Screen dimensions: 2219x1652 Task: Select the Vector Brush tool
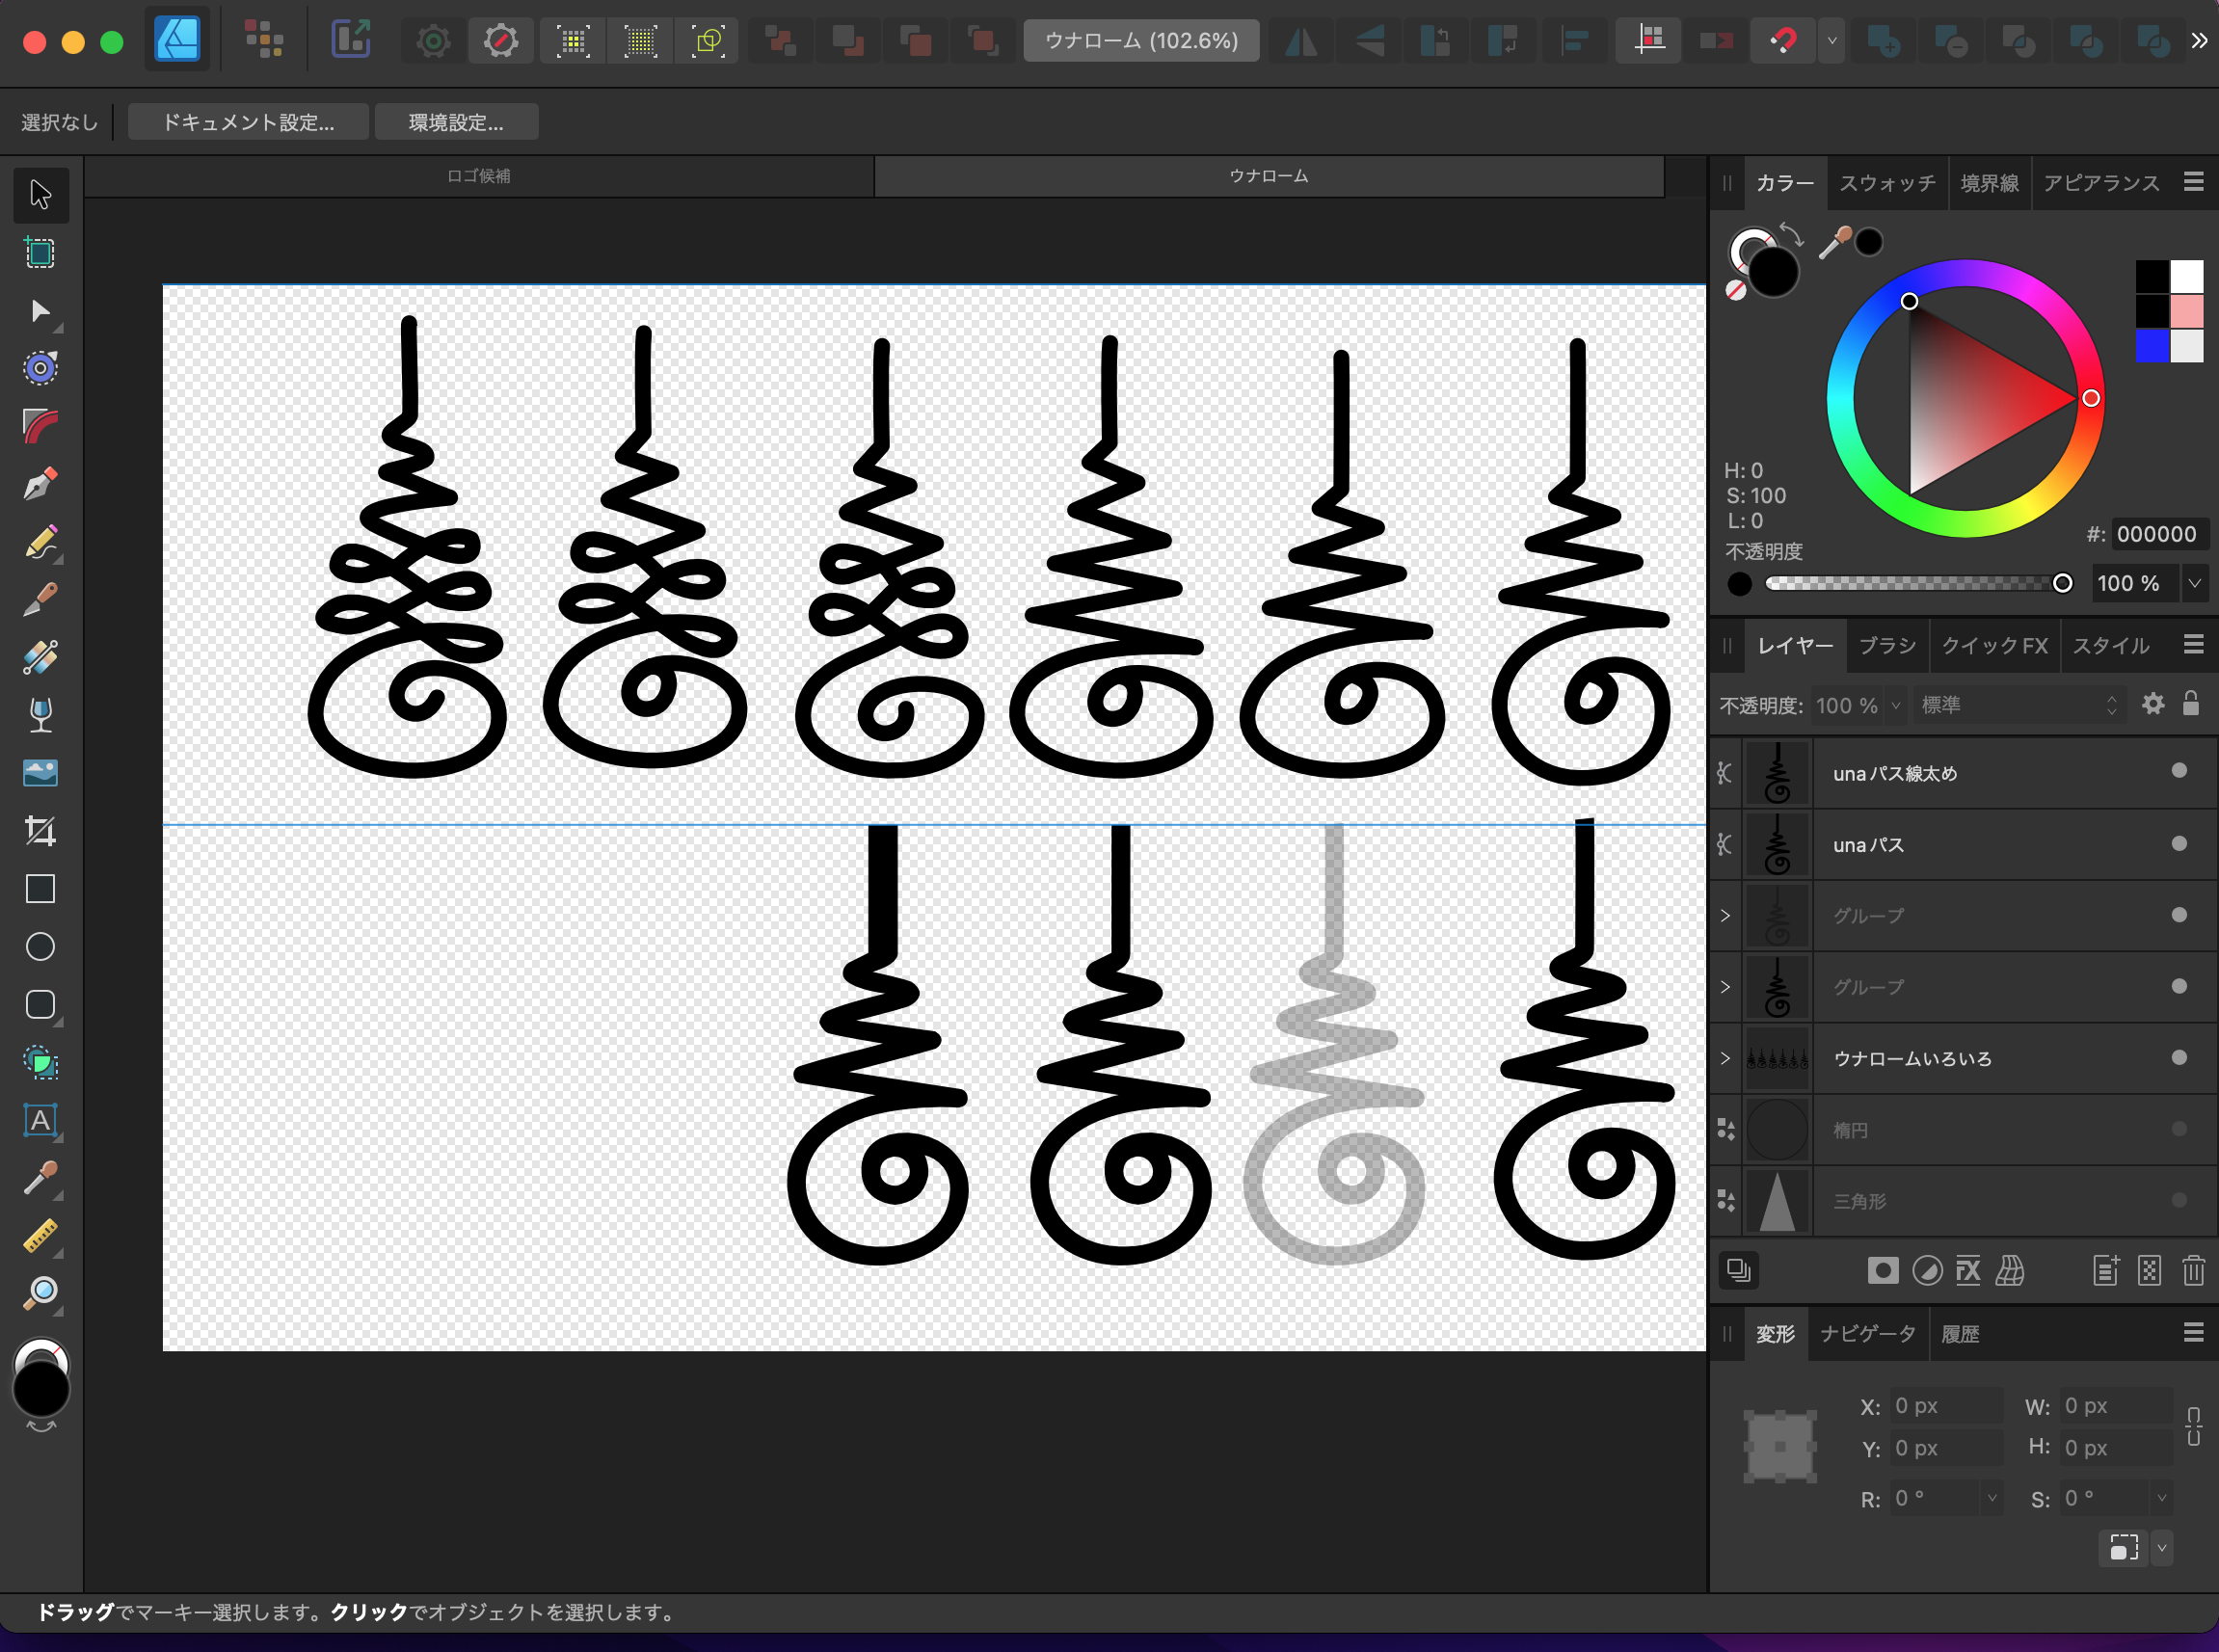pyautogui.click(x=40, y=600)
